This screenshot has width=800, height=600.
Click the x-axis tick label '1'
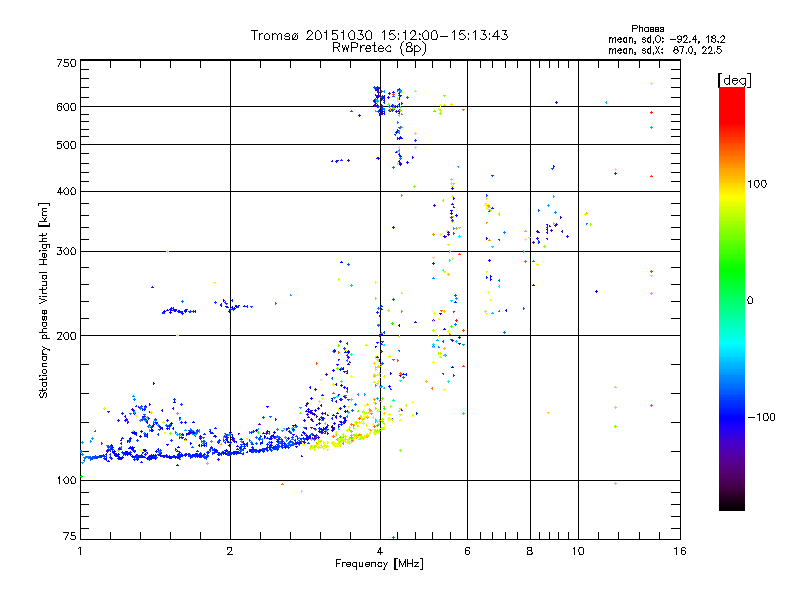(x=80, y=551)
